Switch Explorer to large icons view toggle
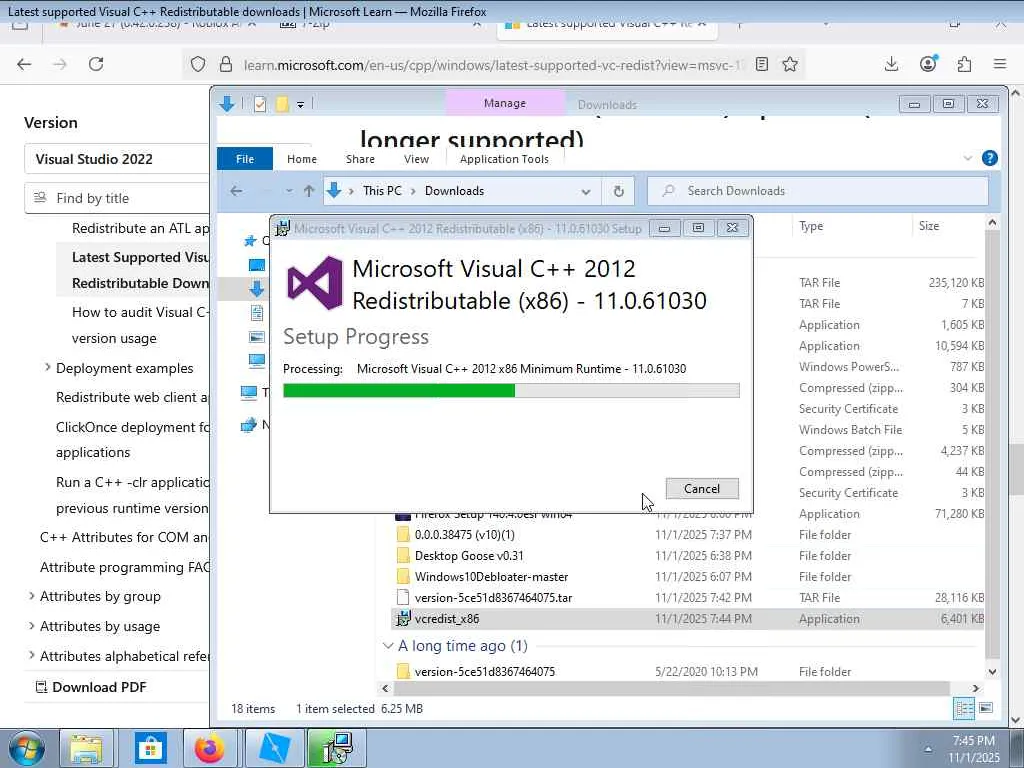Screen dimensions: 1024x768 point(986,709)
